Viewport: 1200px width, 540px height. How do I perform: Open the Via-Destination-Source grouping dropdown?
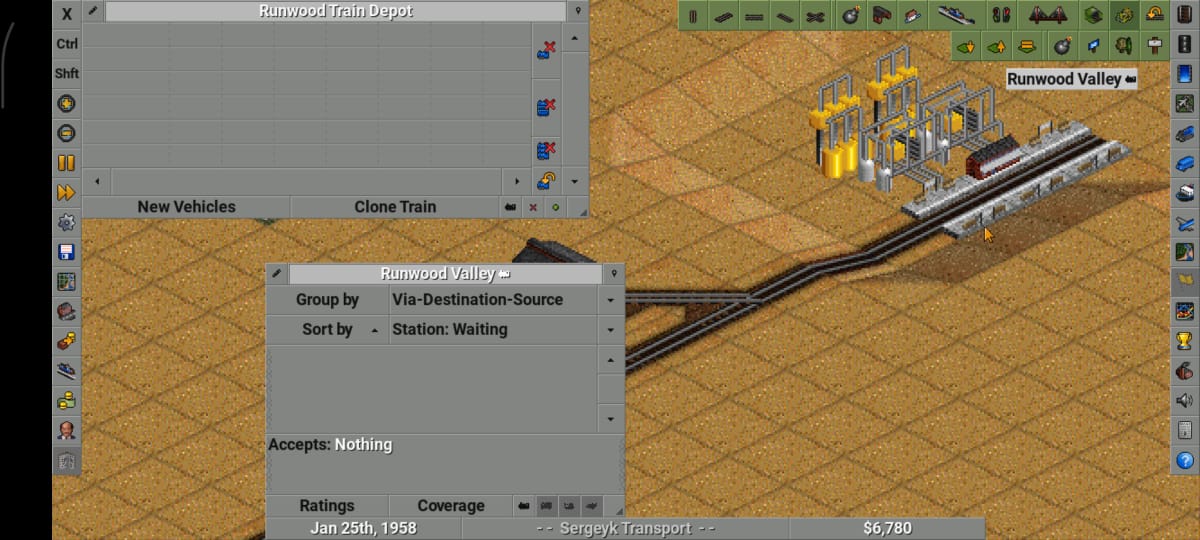[x=610, y=300]
